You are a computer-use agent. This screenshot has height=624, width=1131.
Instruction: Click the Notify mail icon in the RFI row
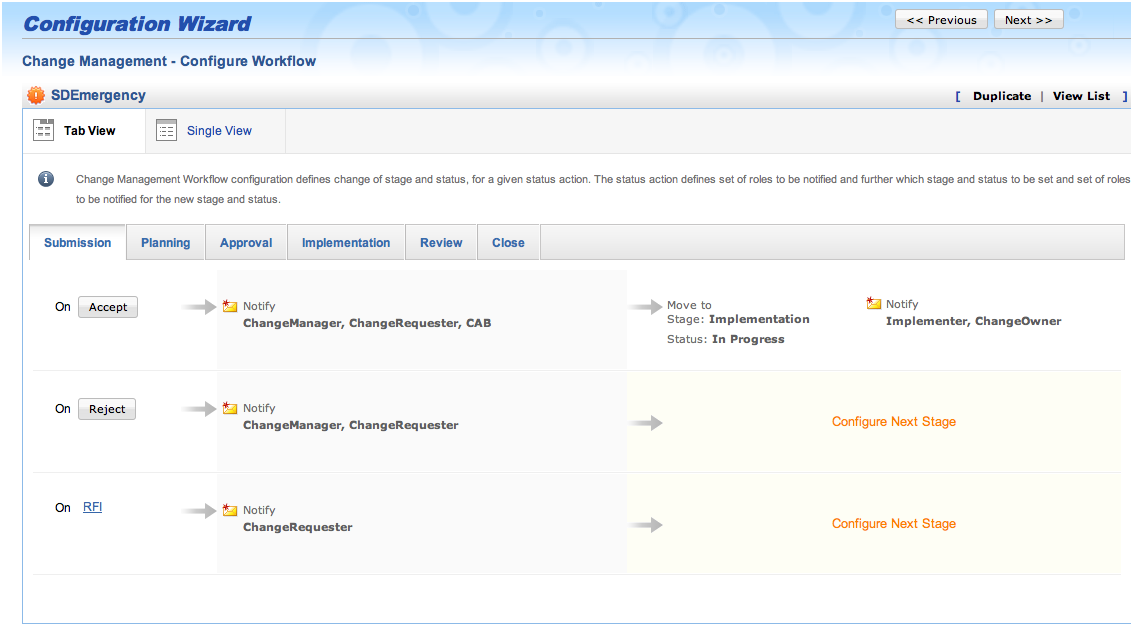(x=229, y=508)
